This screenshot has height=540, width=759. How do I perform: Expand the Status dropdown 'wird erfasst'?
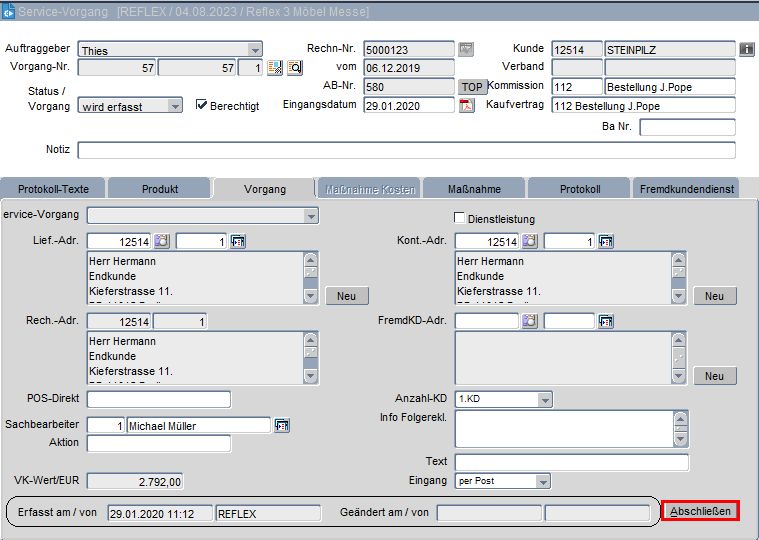pyautogui.click(x=175, y=106)
